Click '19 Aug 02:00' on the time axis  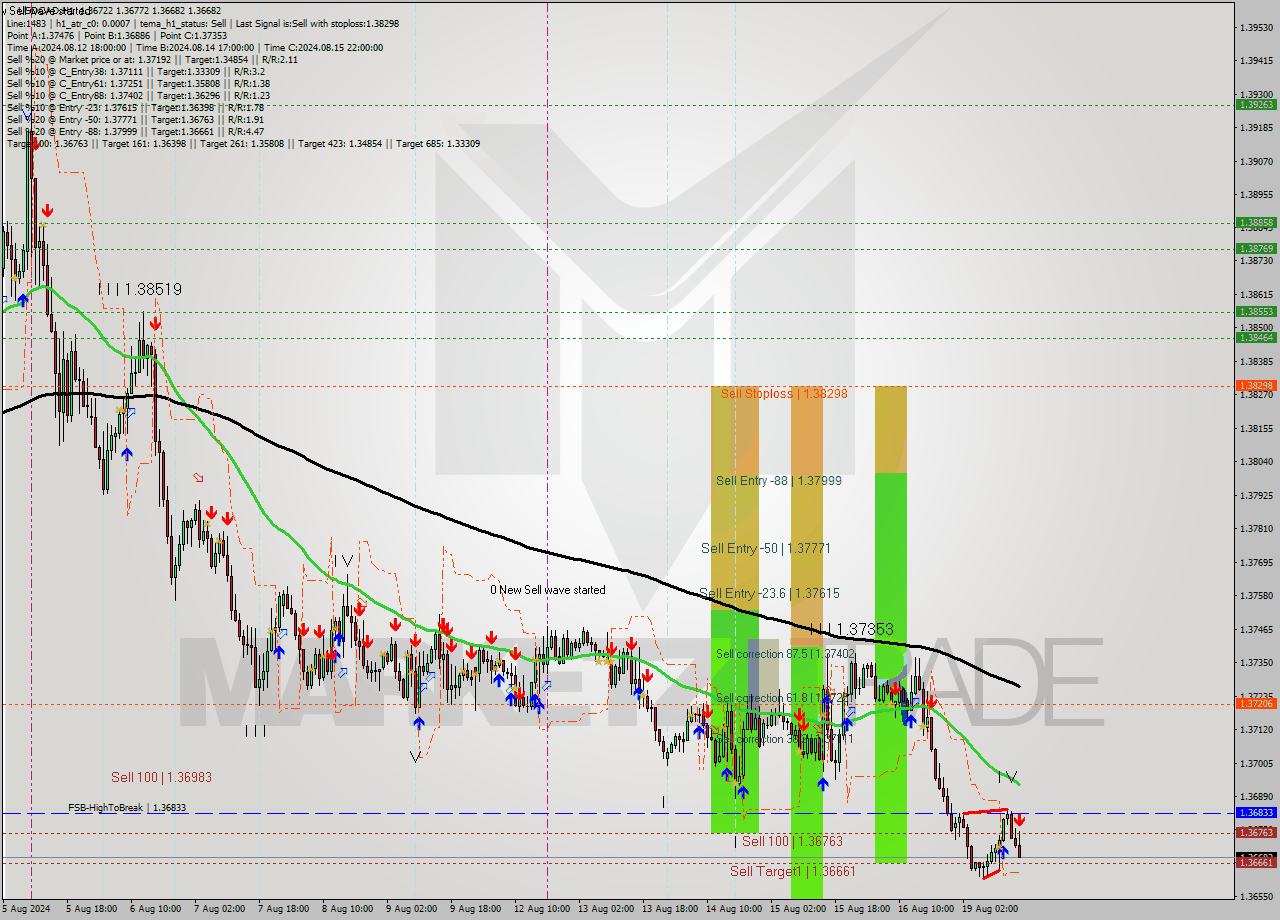[x=989, y=909]
